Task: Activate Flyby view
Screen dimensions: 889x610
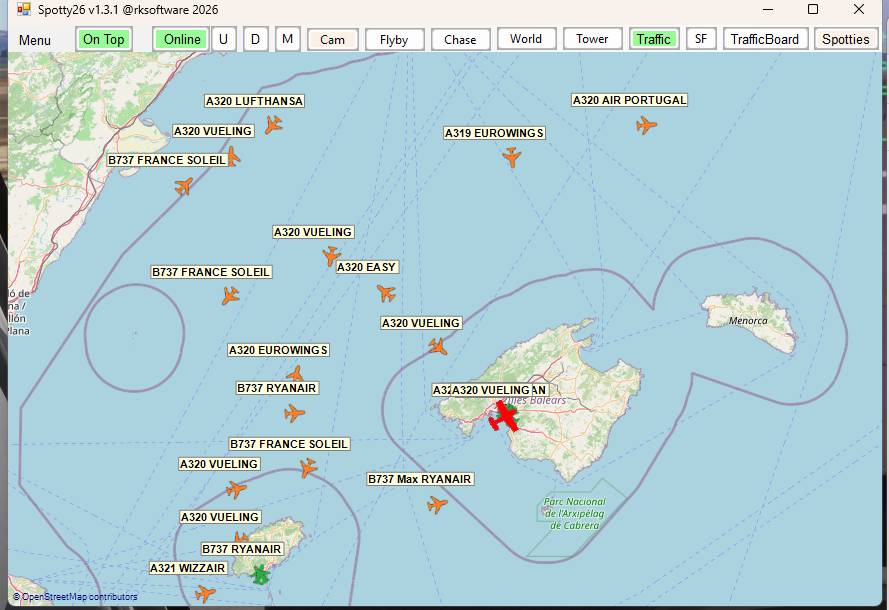Action: coord(394,40)
